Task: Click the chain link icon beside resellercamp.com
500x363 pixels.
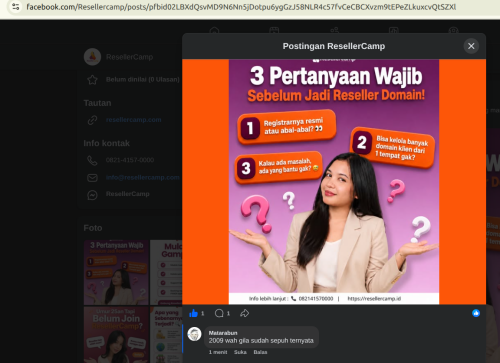Action: [x=92, y=120]
